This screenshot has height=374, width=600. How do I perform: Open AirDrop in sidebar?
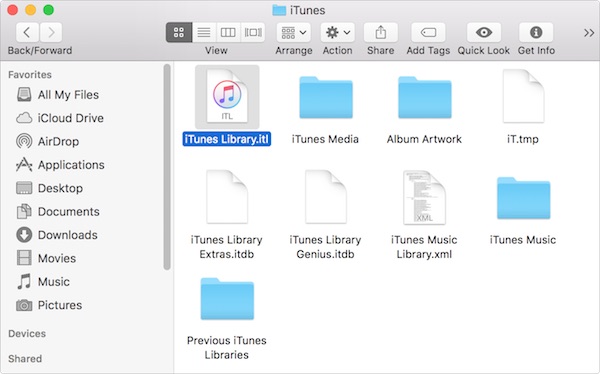(x=47, y=141)
